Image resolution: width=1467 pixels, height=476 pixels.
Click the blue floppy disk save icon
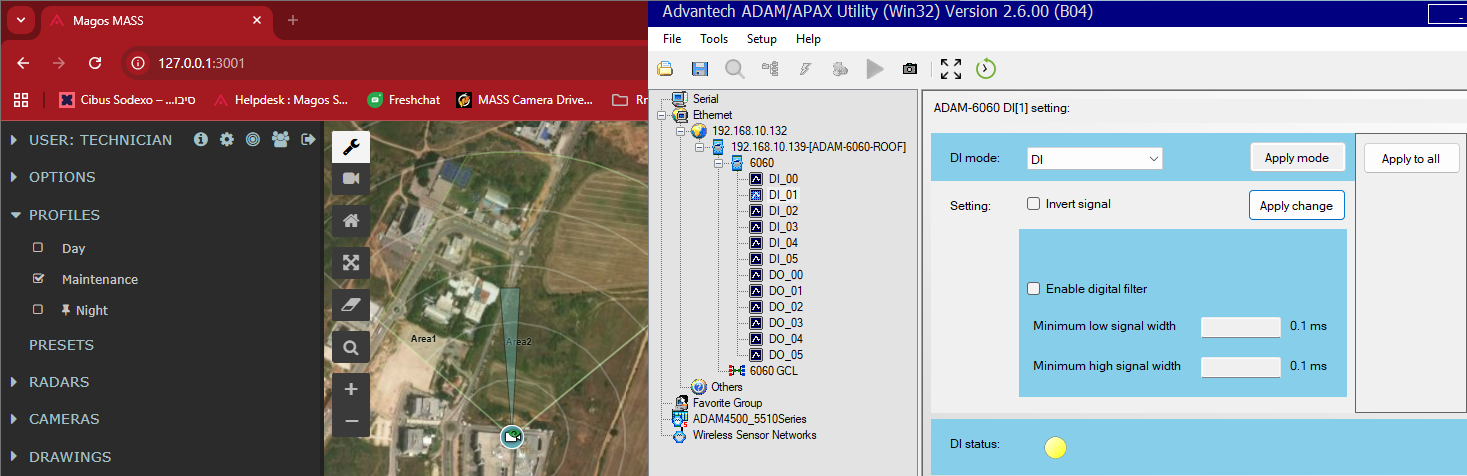pos(700,69)
